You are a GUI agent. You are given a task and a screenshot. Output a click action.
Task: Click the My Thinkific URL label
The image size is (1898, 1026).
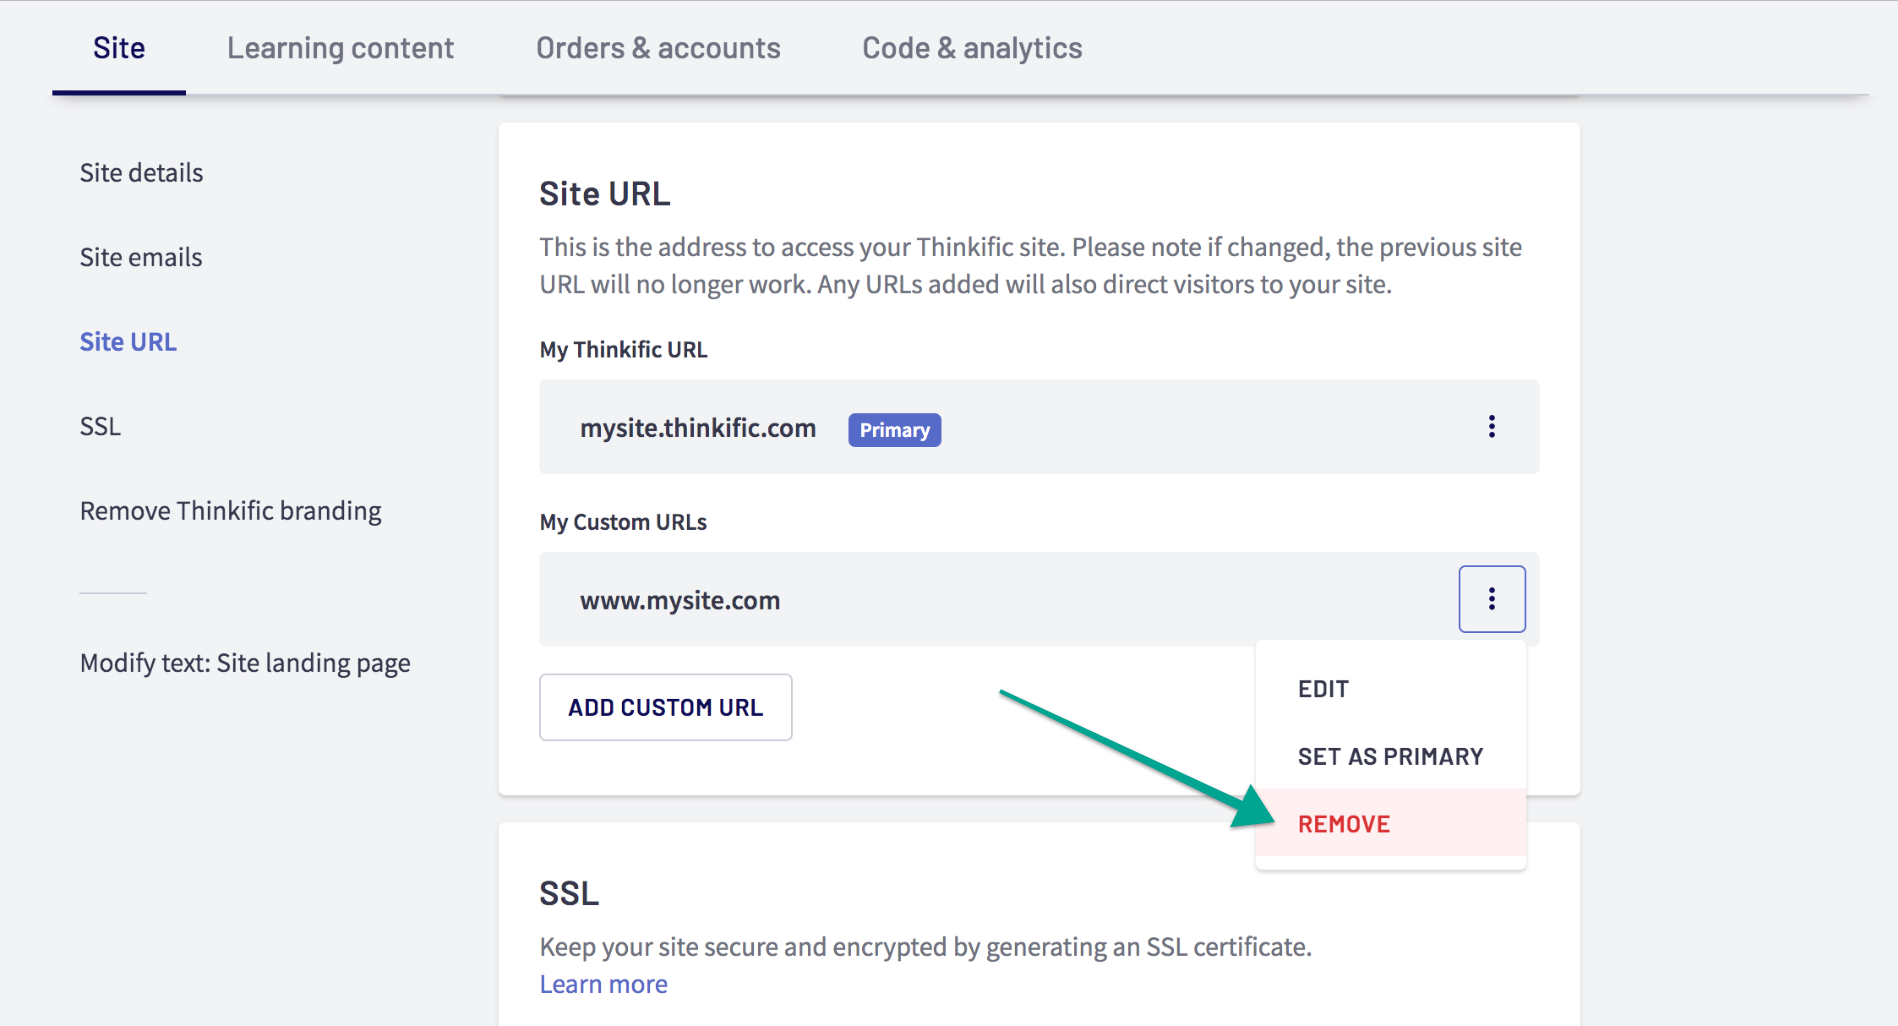click(x=623, y=350)
